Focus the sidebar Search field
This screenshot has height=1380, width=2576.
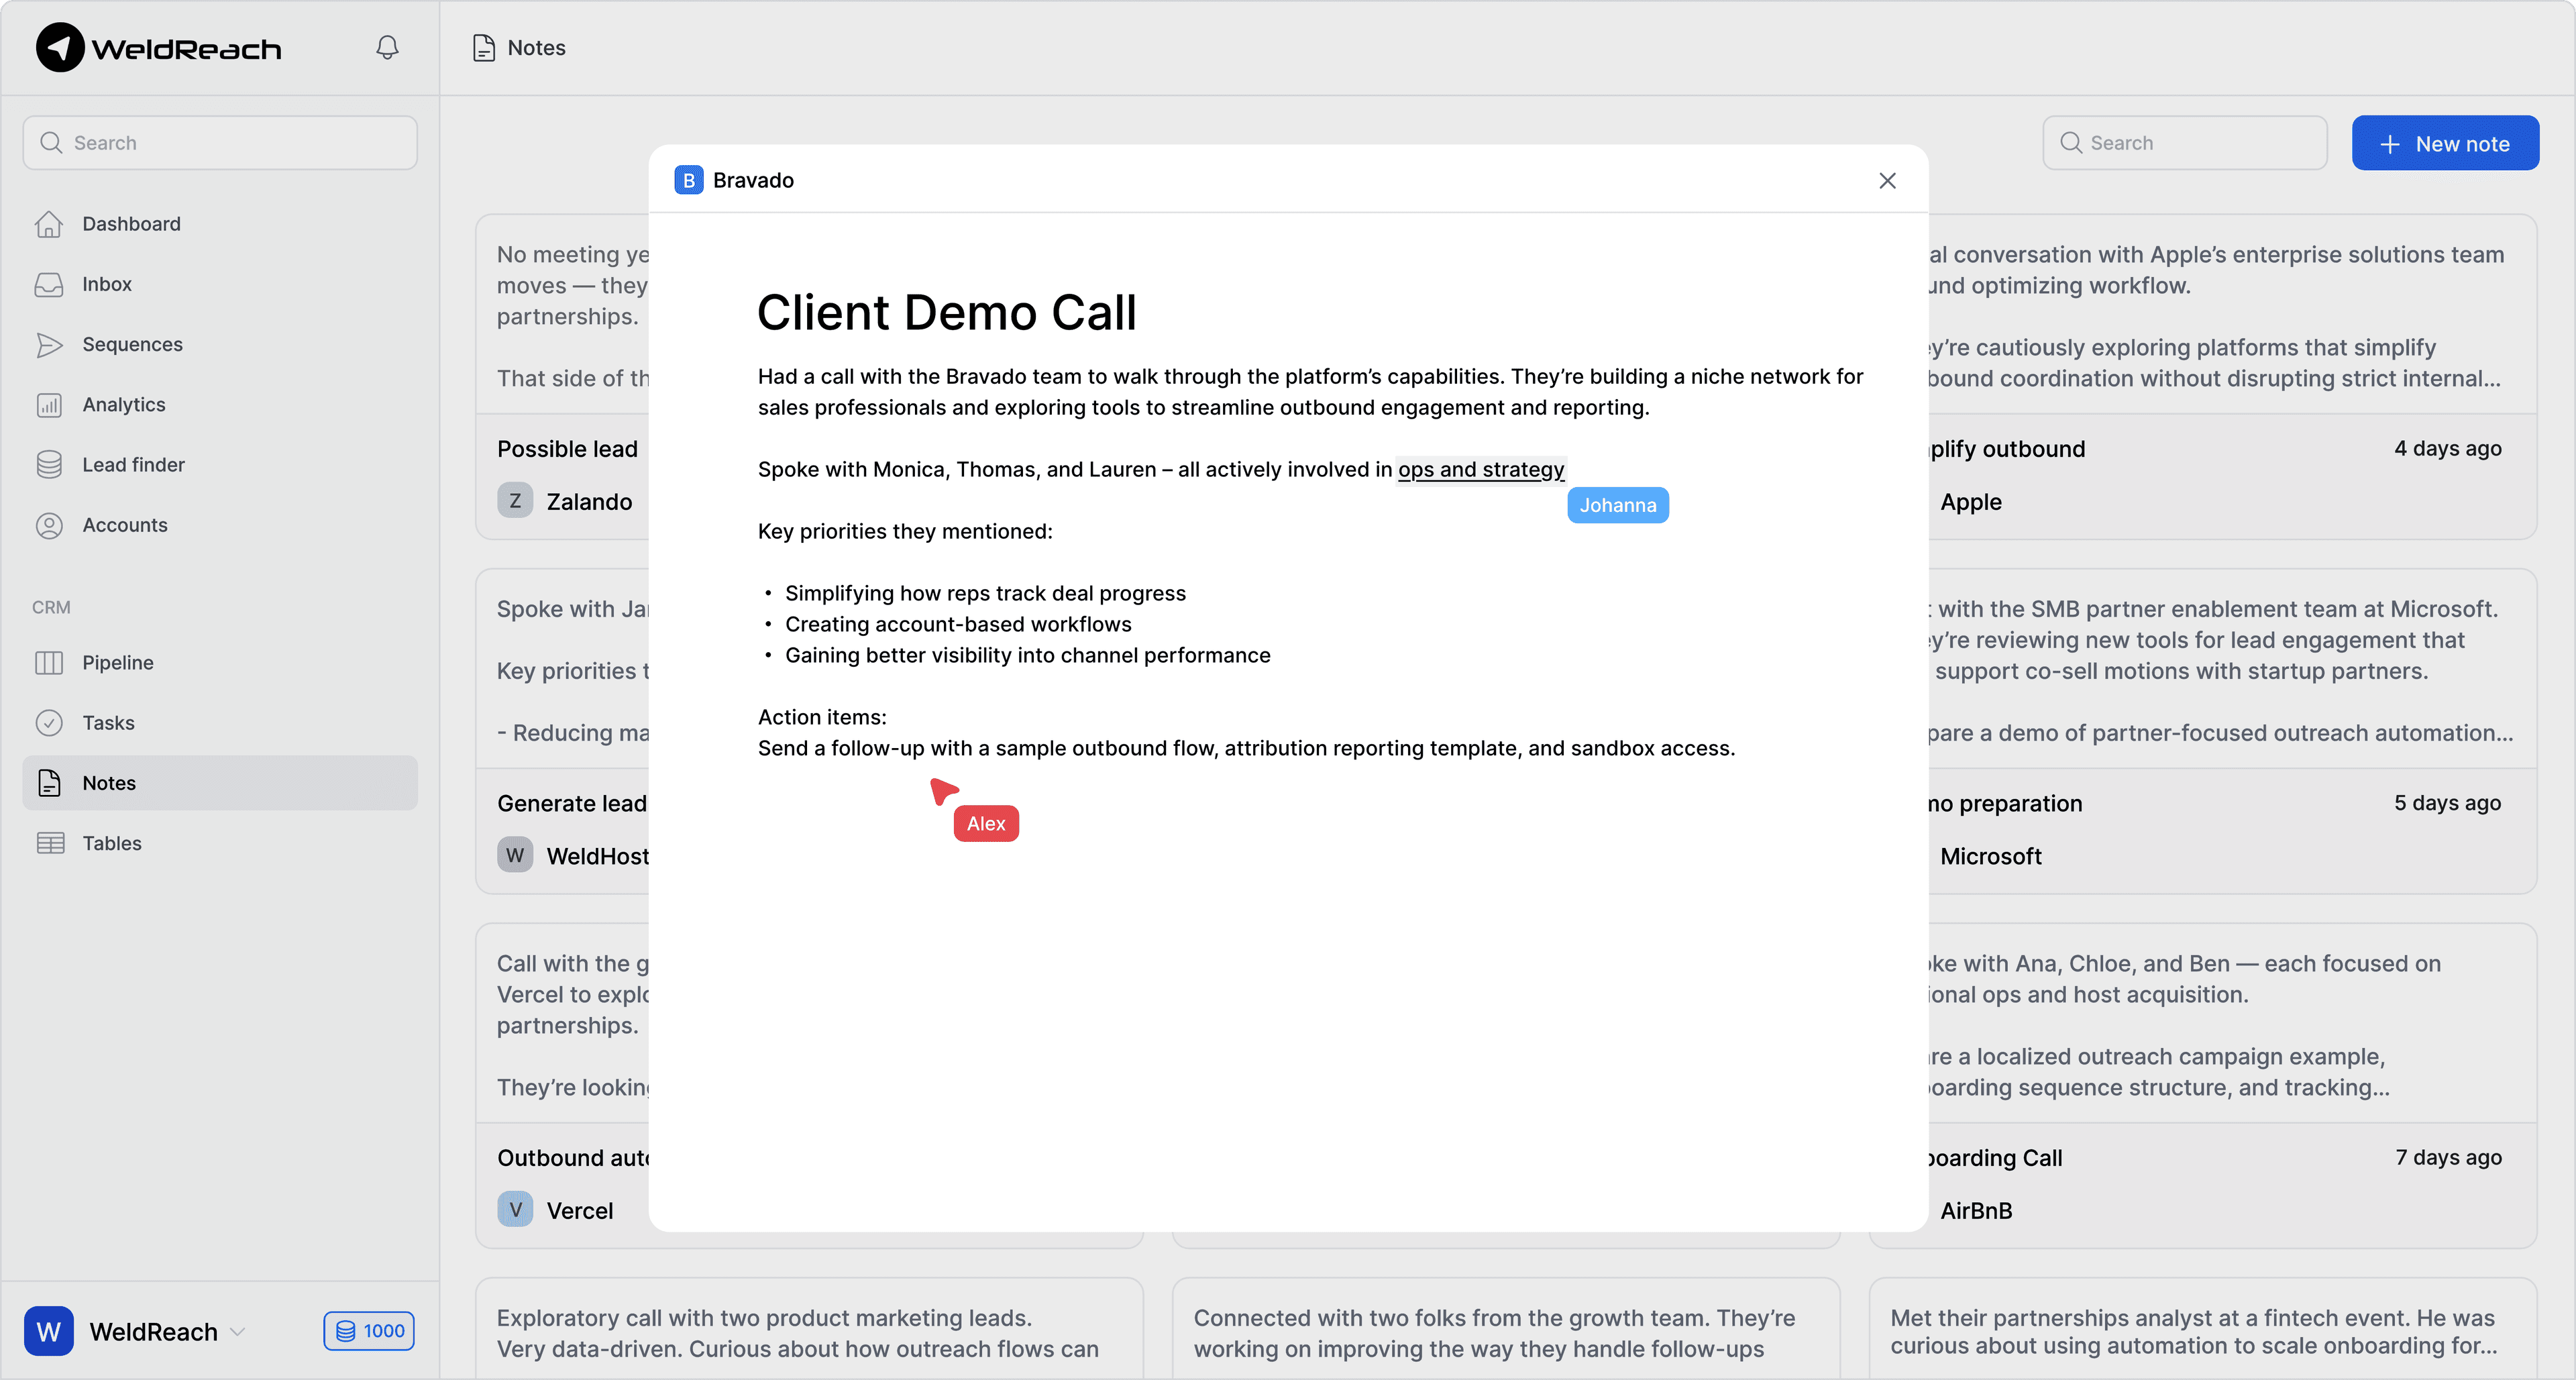[220, 143]
